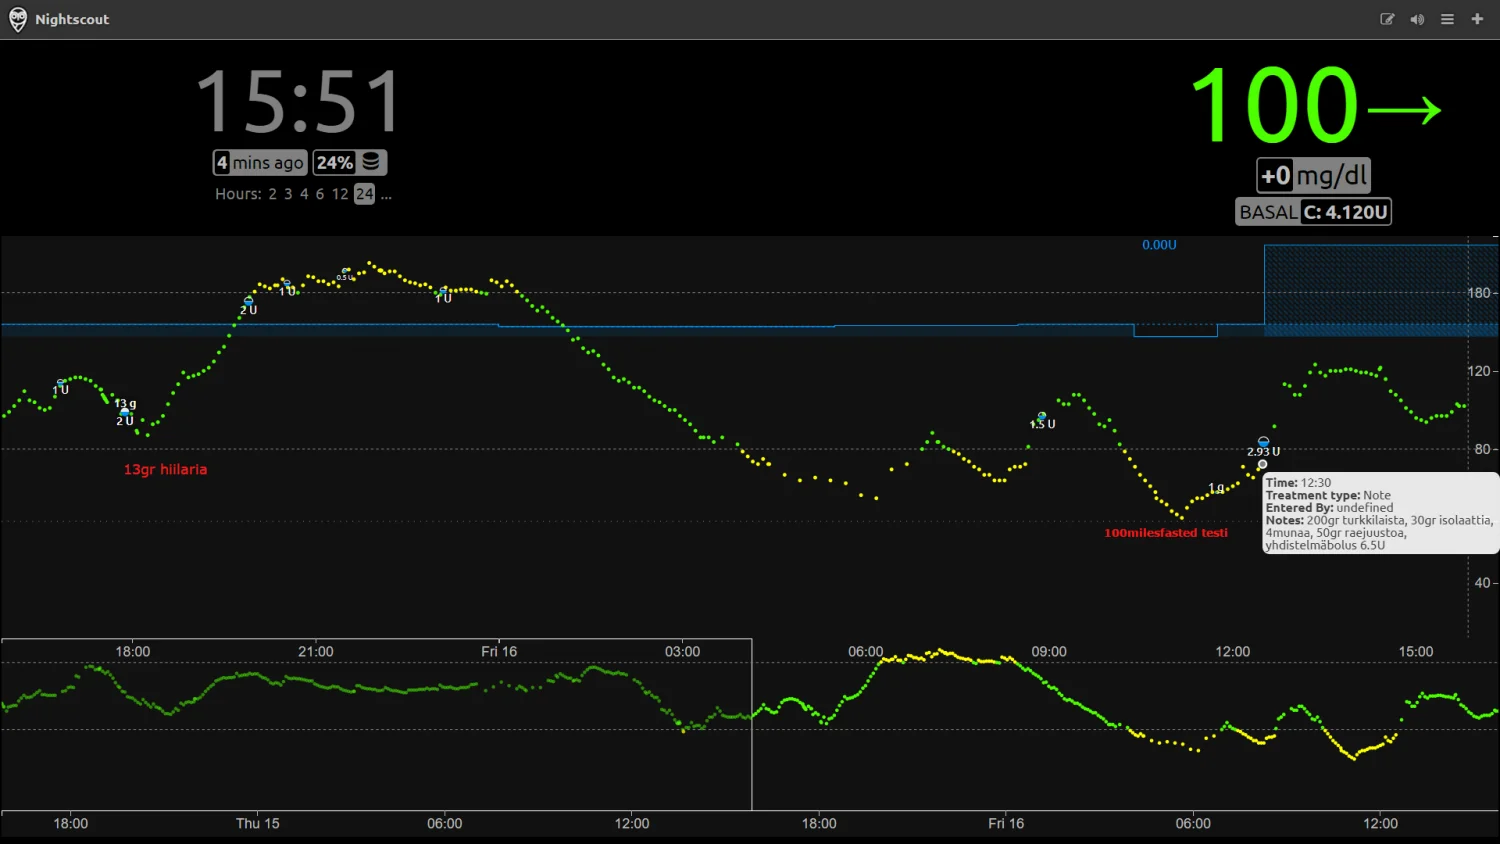Image resolution: width=1500 pixels, height=844 pixels.
Task: Click the '4 mins ago' status pill
Action: coord(260,163)
